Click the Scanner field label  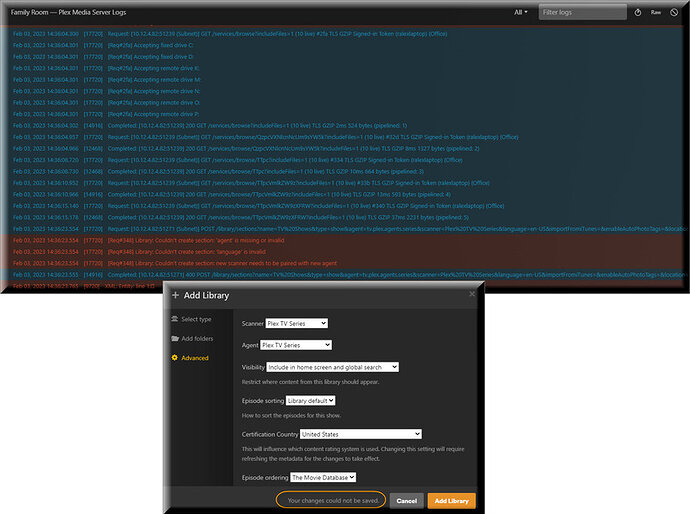coord(253,323)
